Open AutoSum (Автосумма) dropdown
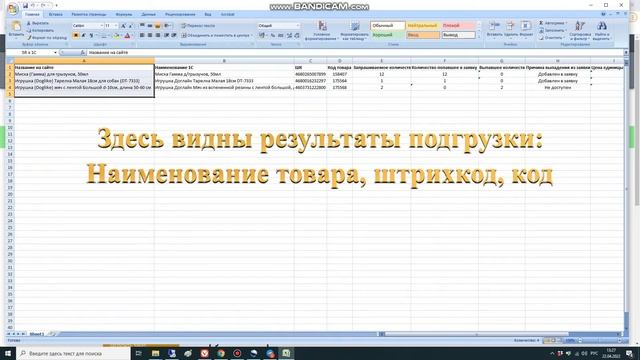The image size is (640, 360). [x=552, y=23]
